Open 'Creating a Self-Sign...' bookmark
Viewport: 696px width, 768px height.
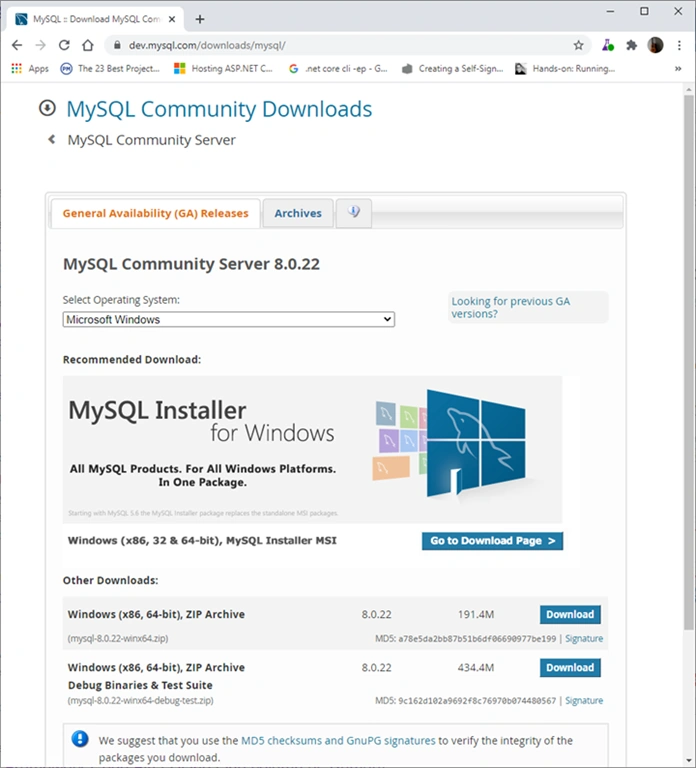(452, 69)
